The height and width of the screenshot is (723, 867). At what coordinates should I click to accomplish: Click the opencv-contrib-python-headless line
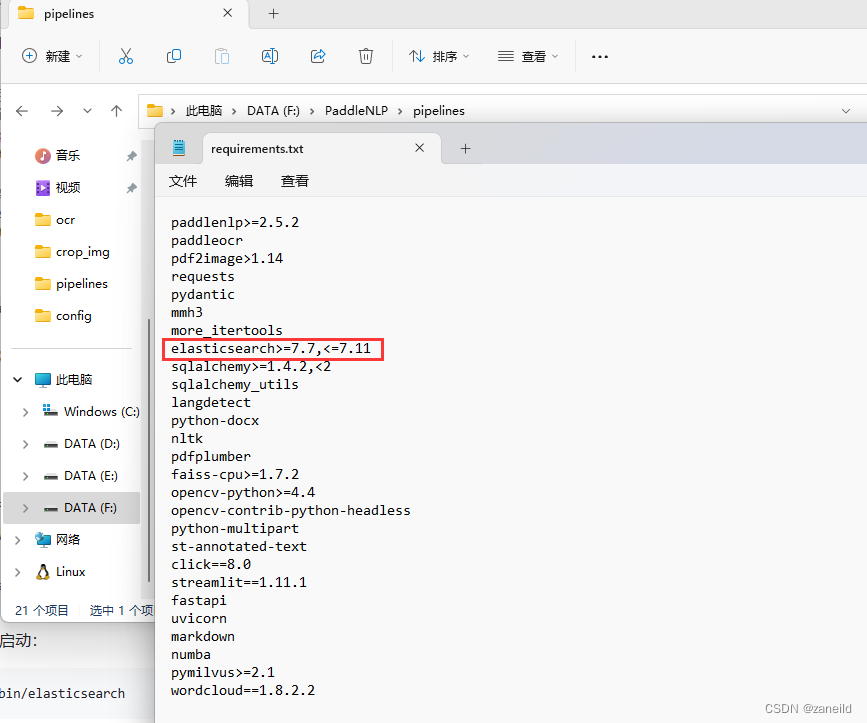coord(291,511)
